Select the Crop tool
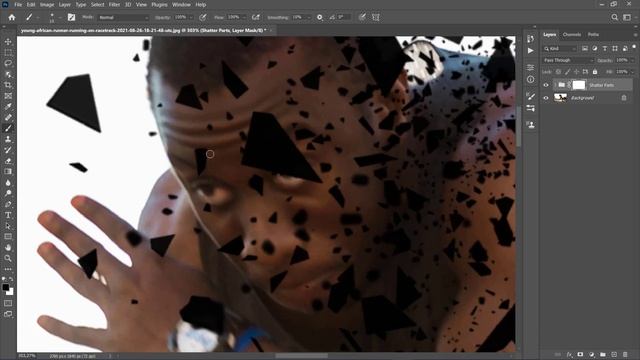Image resolution: width=640 pixels, height=360 pixels. pyautogui.click(x=8, y=85)
